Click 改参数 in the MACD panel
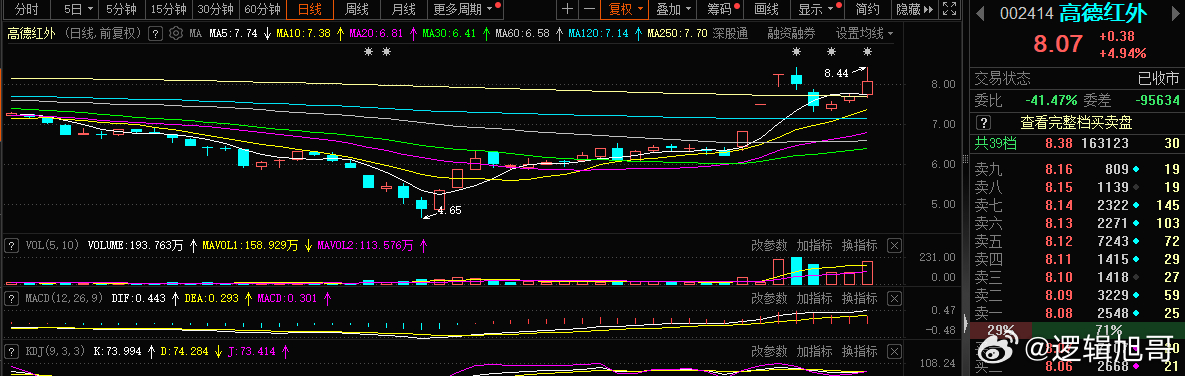 (x=769, y=298)
